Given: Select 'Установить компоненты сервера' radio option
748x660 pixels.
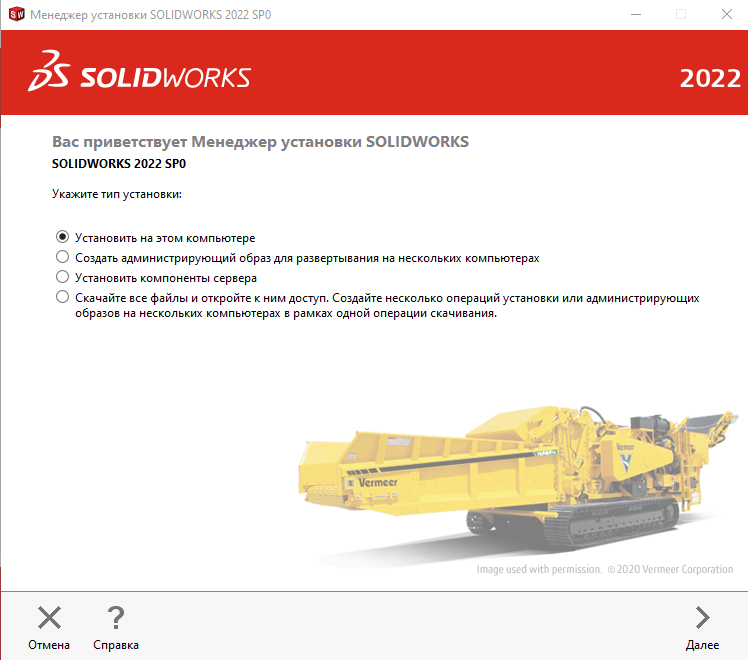Looking at the screenshot, I should click(62, 277).
